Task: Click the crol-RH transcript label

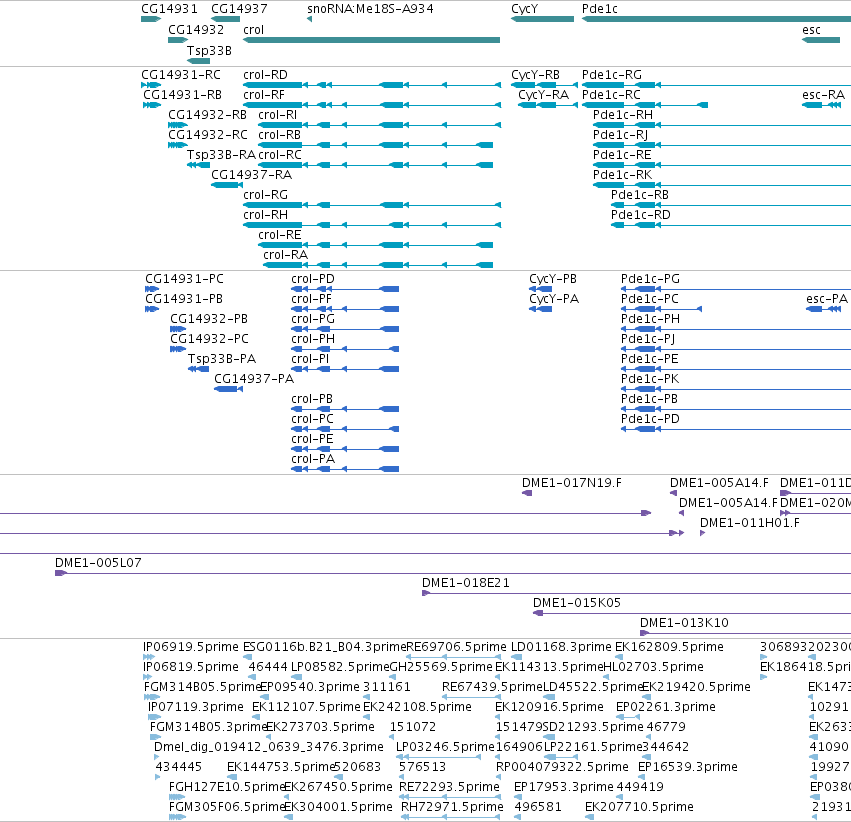Action: (265, 215)
